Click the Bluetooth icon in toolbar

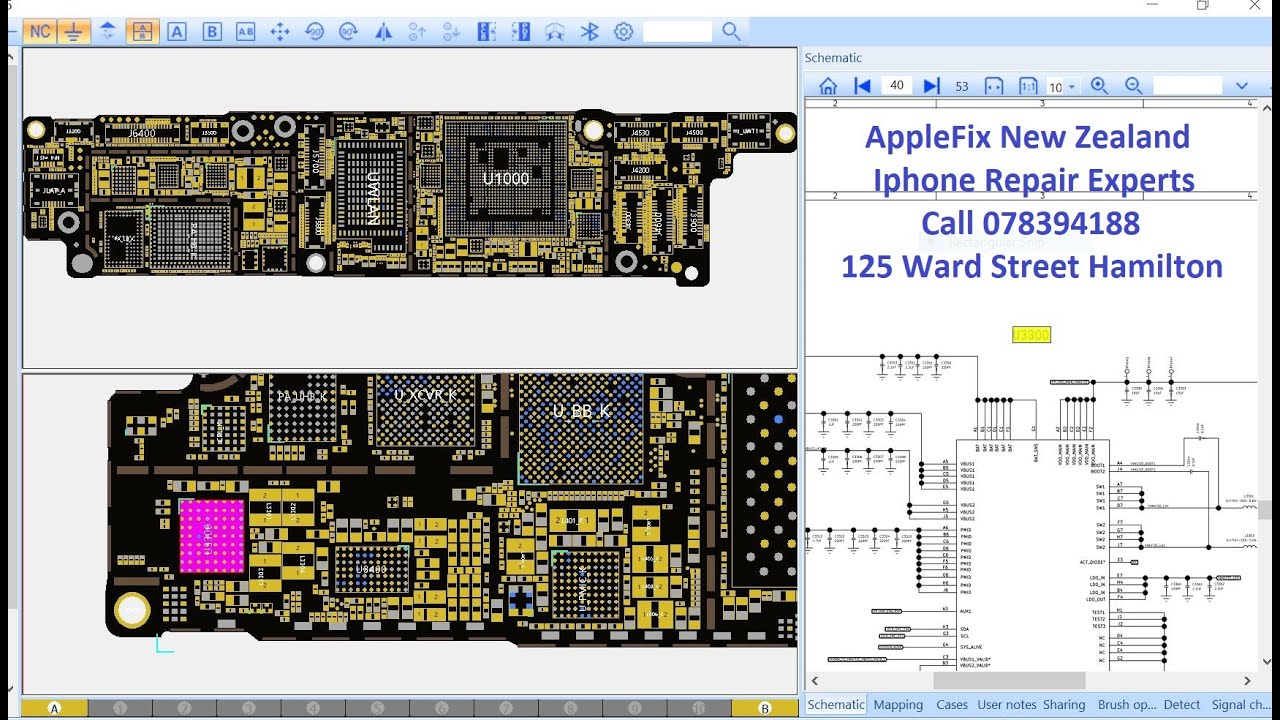coord(589,31)
